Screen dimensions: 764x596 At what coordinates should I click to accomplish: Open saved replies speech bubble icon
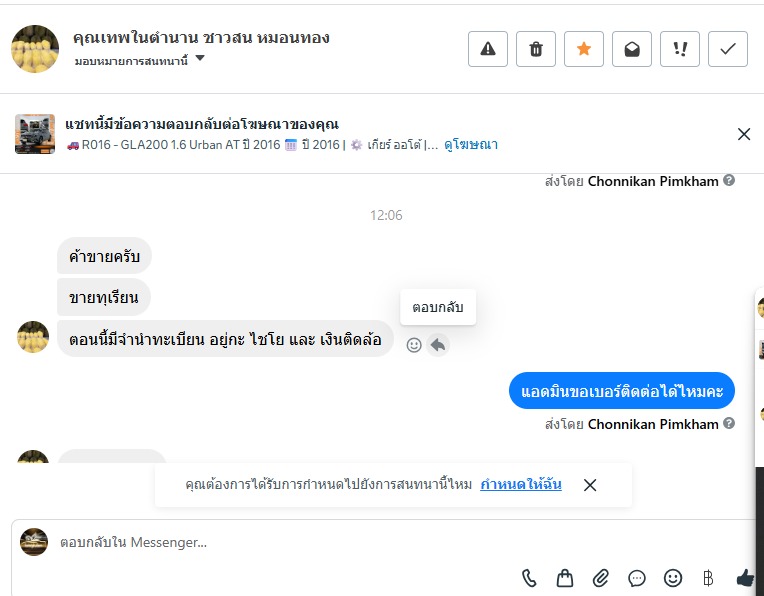(637, 578)
